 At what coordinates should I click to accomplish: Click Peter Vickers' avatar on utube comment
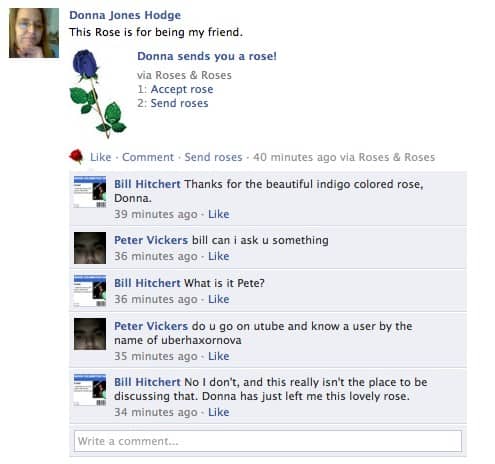tap(90, 334)
